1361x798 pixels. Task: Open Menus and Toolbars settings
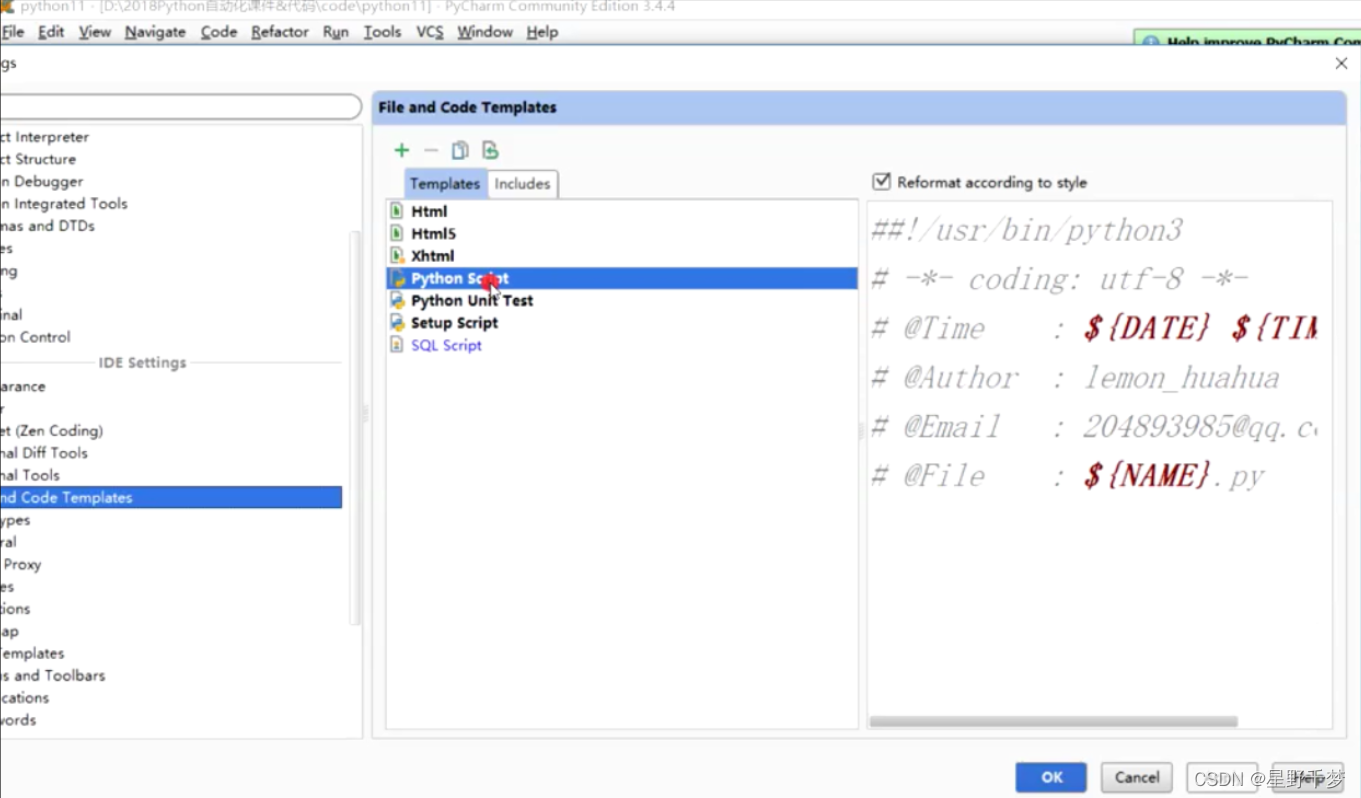(x=53, y=675)
